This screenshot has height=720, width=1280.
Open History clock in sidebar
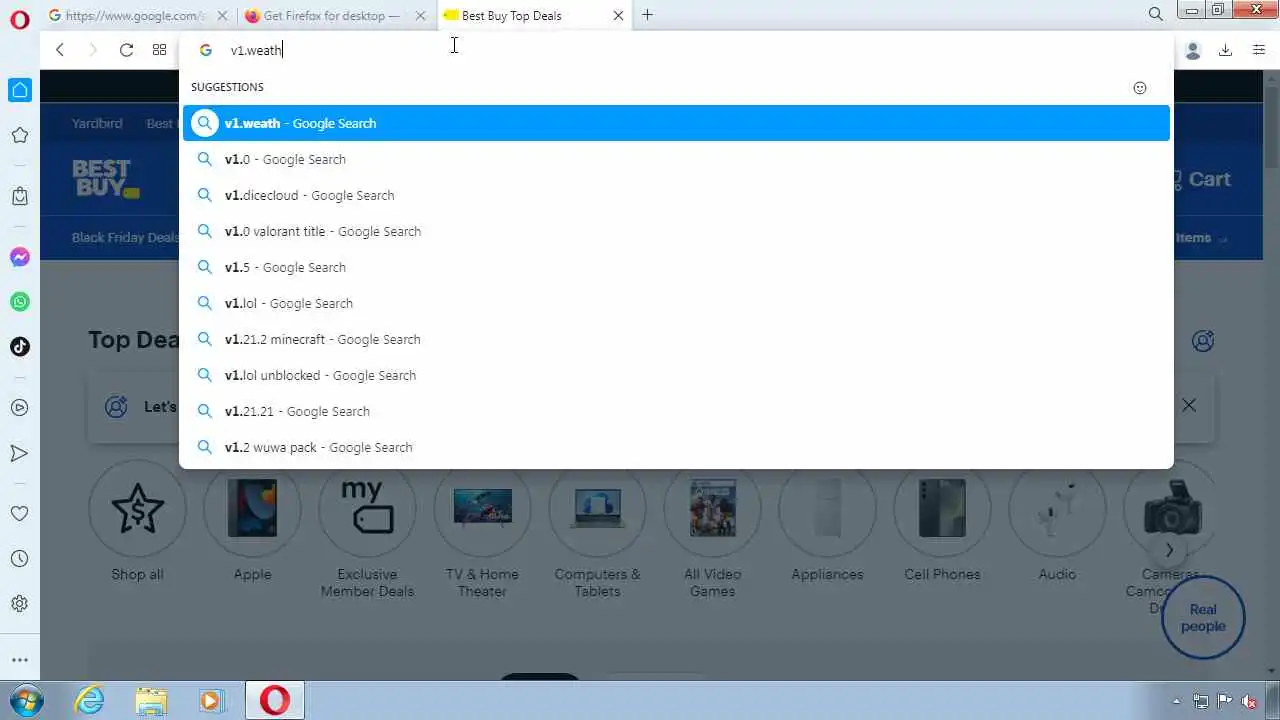pyautogui.click(x=20, y=559)
